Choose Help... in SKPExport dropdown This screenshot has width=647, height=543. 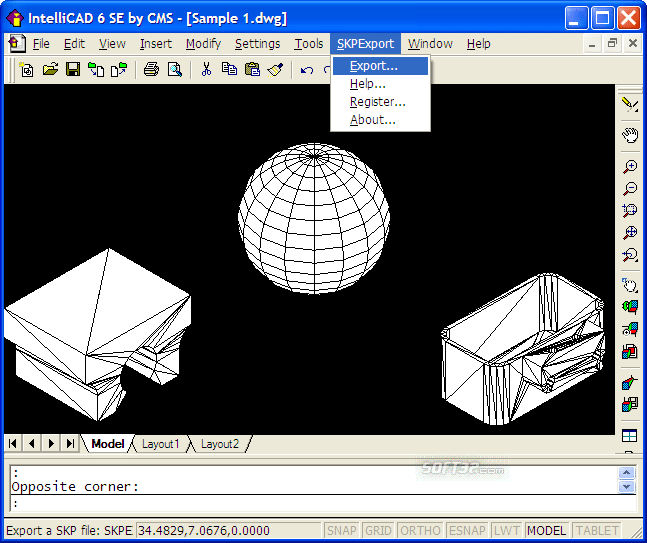point(380,84)
